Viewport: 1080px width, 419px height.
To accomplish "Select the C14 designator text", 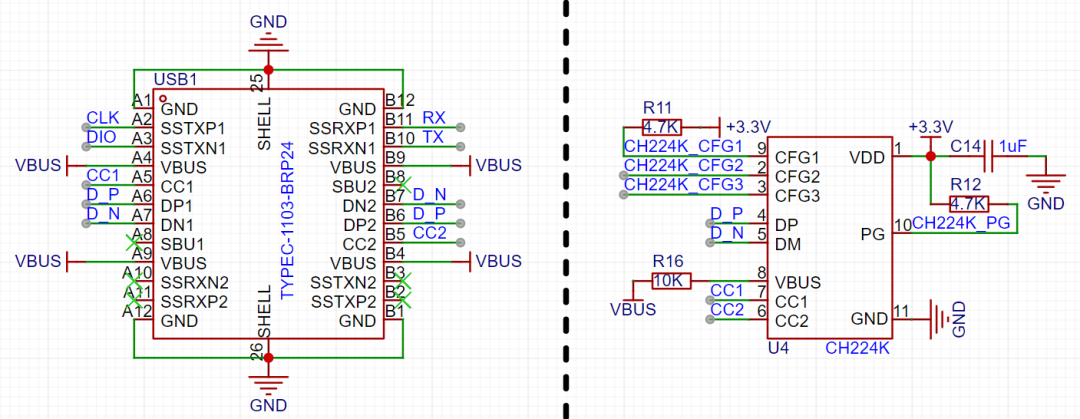I will tap(964, 146).
